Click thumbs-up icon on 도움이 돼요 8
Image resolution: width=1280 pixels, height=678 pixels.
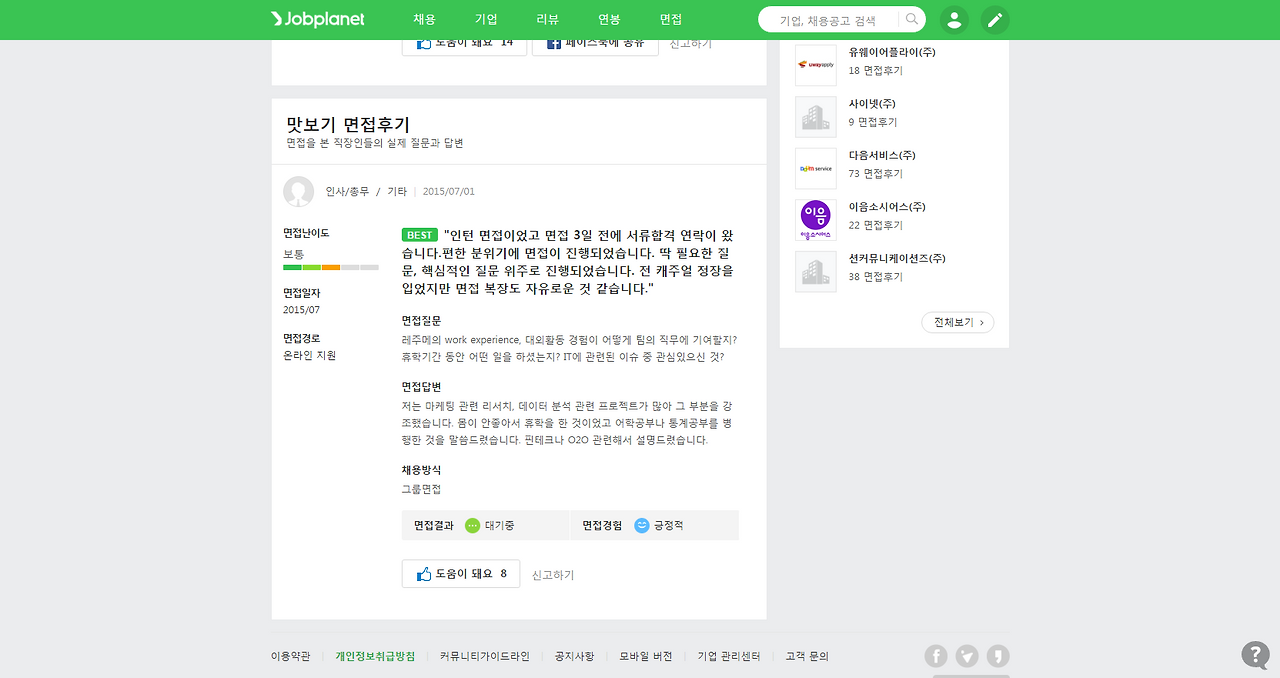point(420,572)
